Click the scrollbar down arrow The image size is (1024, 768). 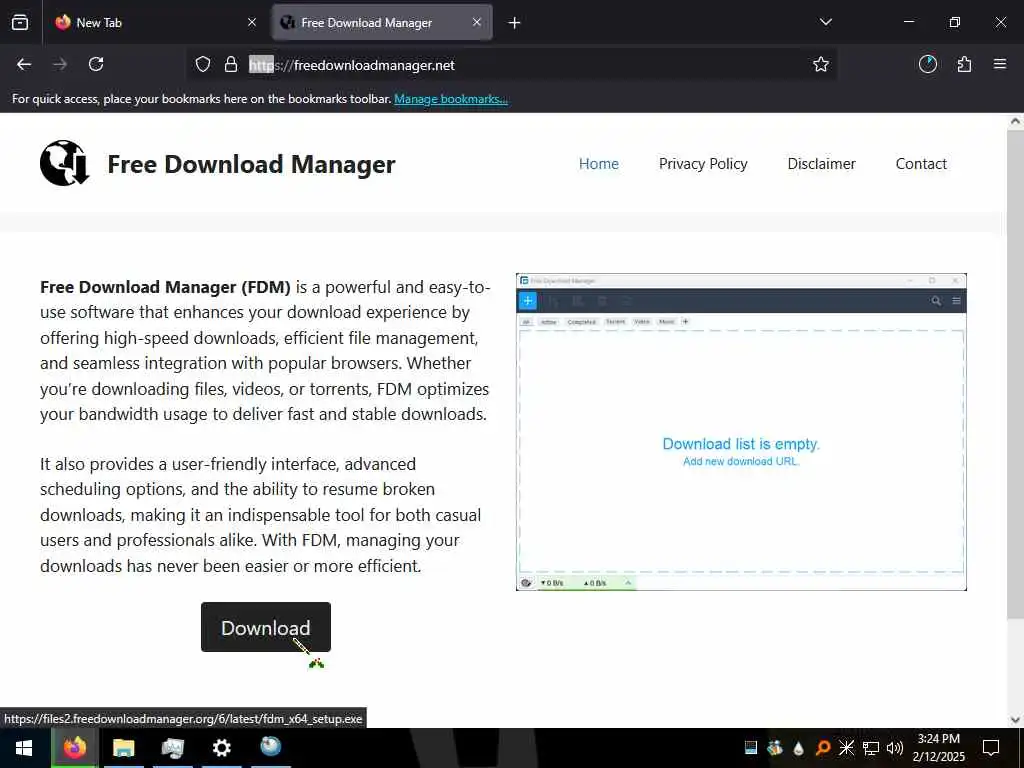tap(1015, 720)
